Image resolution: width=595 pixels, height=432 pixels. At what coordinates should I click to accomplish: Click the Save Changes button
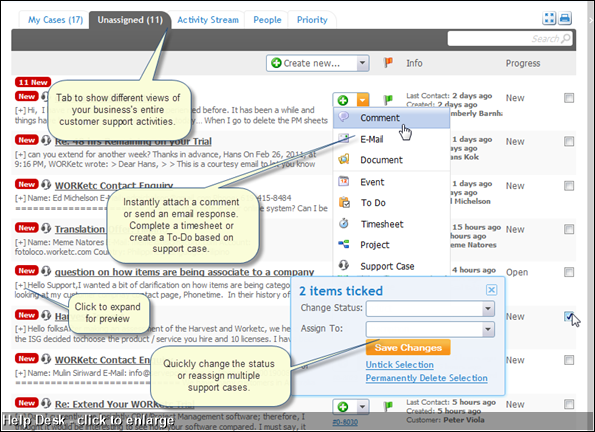[x=408, y=347]
